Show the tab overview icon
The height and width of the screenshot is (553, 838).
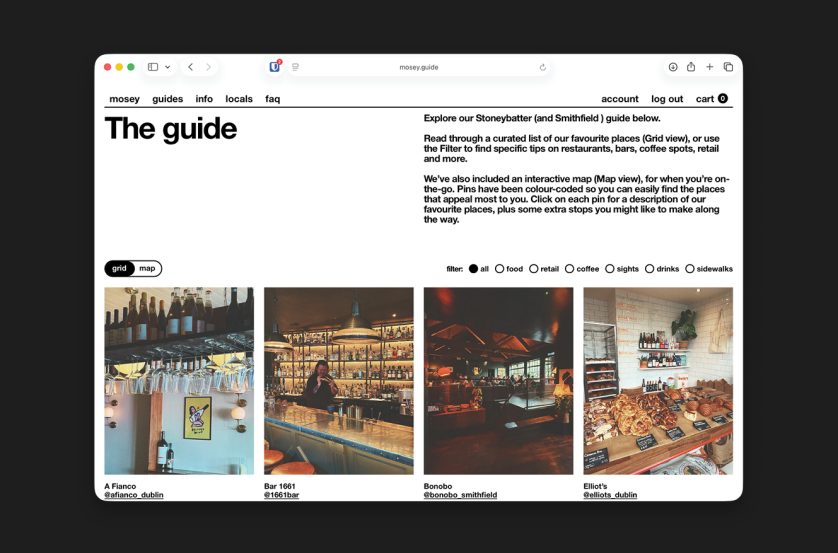click(728, 67)
